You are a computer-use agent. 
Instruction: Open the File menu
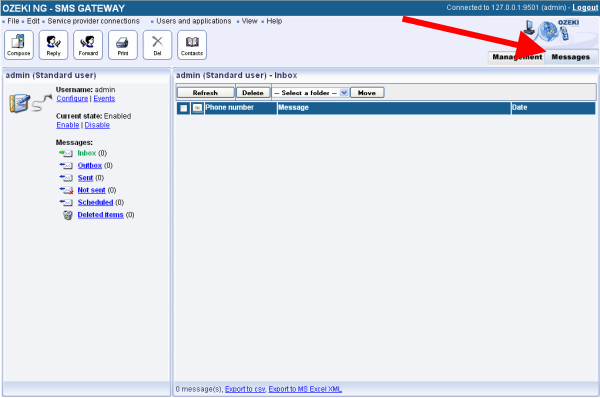point(13,21)
